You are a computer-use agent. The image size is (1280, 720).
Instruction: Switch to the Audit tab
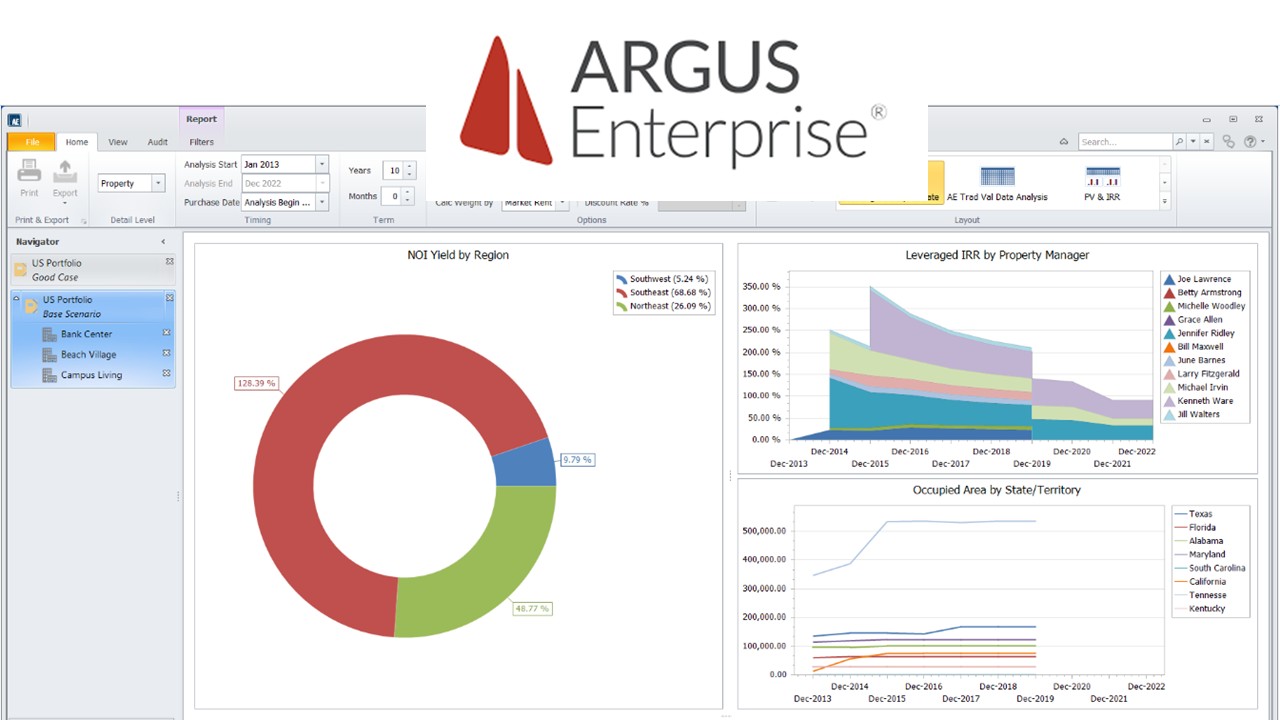point(158,142)
